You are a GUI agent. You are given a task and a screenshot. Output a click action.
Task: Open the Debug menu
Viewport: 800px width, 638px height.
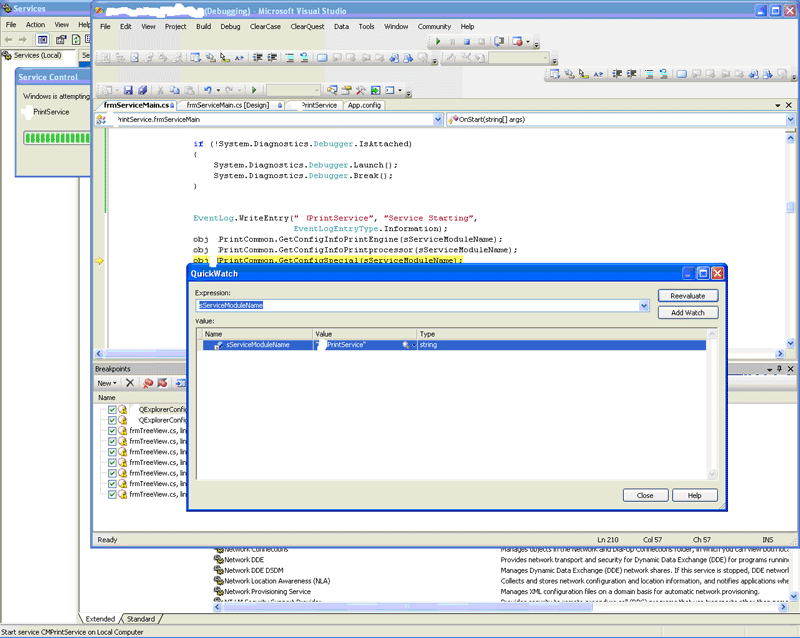coord(230,26)
